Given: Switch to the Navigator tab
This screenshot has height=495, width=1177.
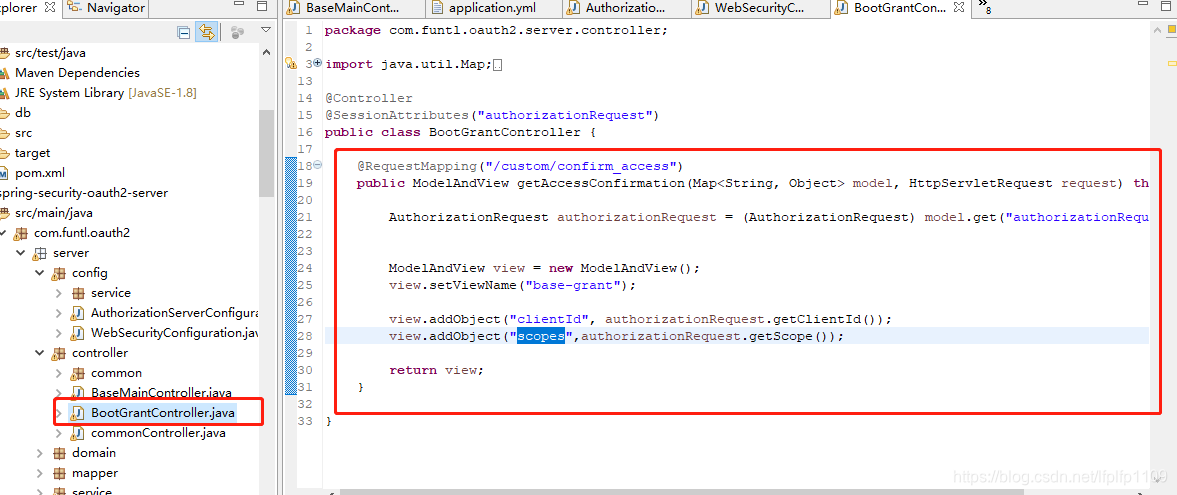Looking at the screenshot, I should click(x=108, y=8).
